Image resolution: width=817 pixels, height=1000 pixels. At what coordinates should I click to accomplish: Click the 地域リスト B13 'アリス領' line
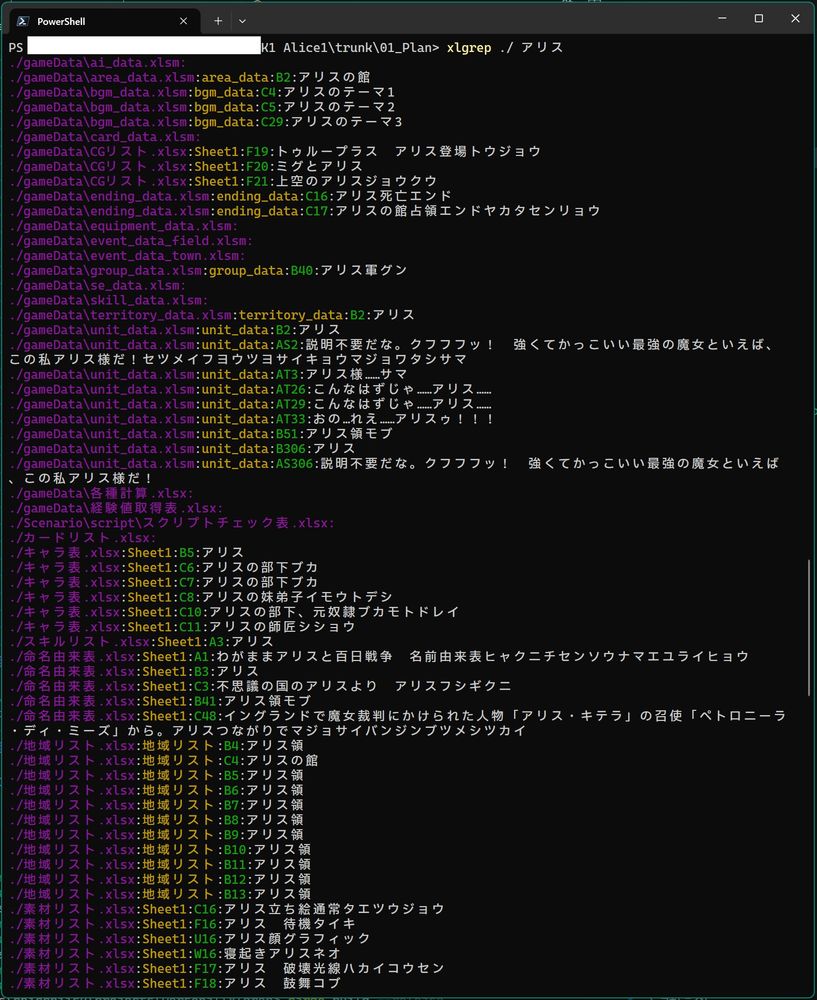tap(160, 893)
